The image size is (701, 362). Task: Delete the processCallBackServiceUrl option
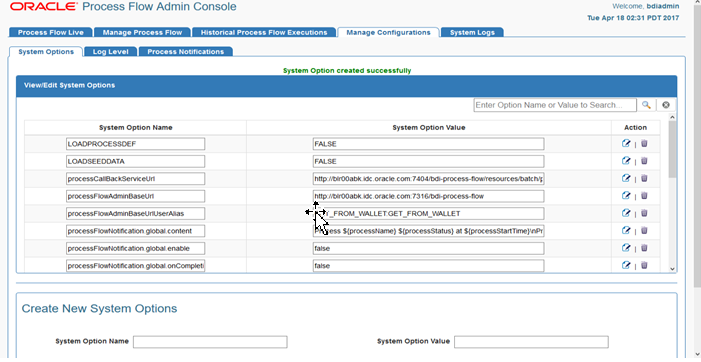pyautogui.click(x=644, y=178)
